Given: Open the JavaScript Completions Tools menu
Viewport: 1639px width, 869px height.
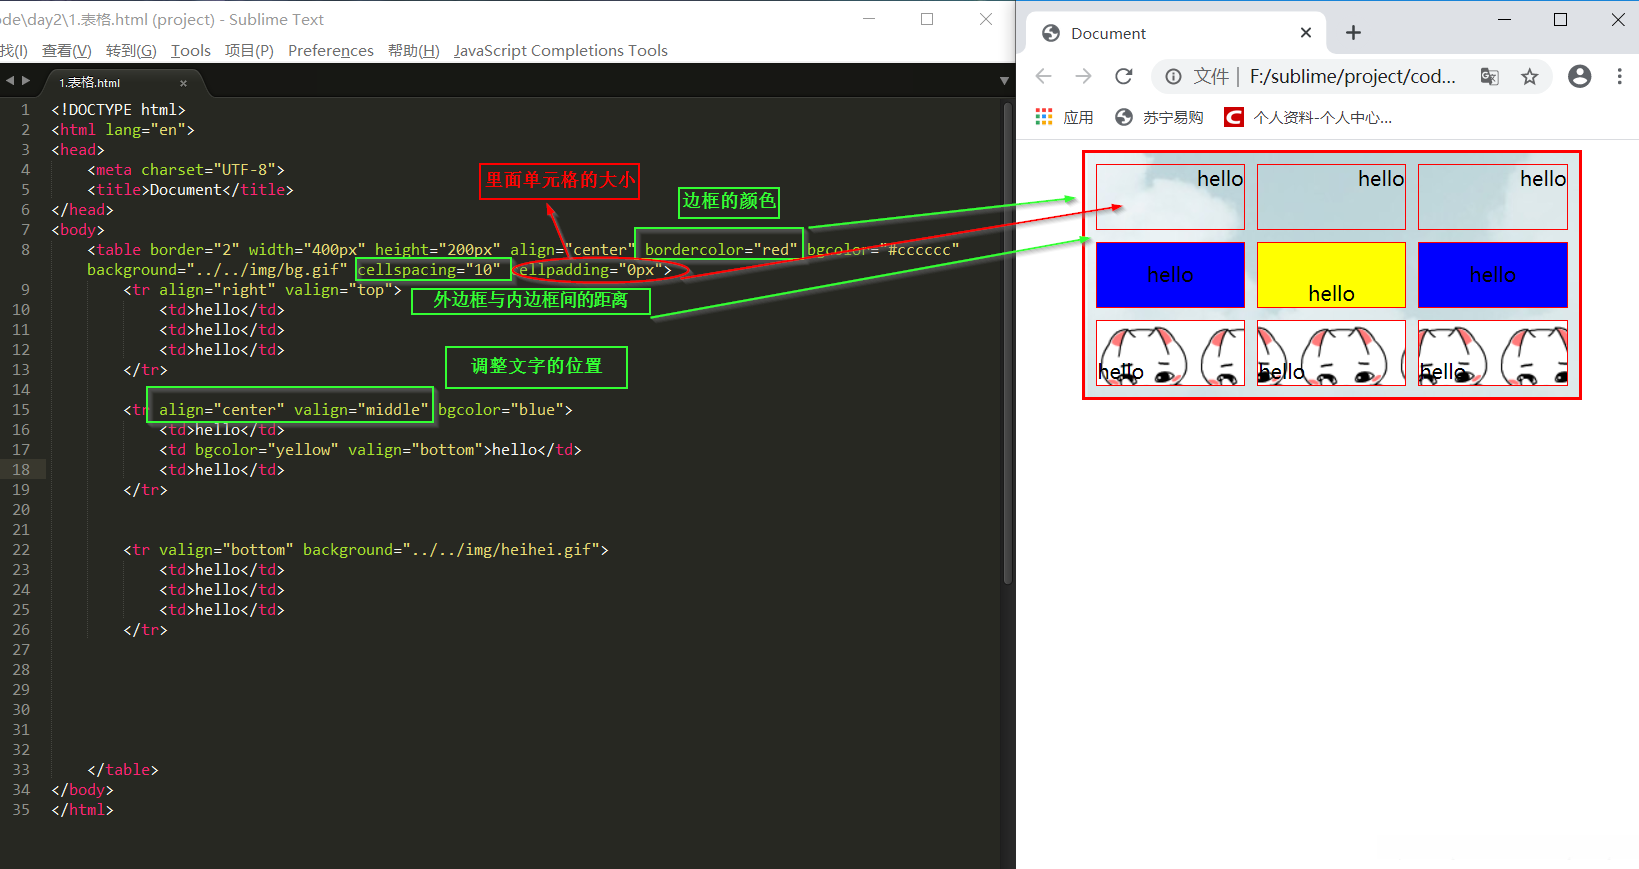Looking at the screenshot, I should click(x=561, y=50).
